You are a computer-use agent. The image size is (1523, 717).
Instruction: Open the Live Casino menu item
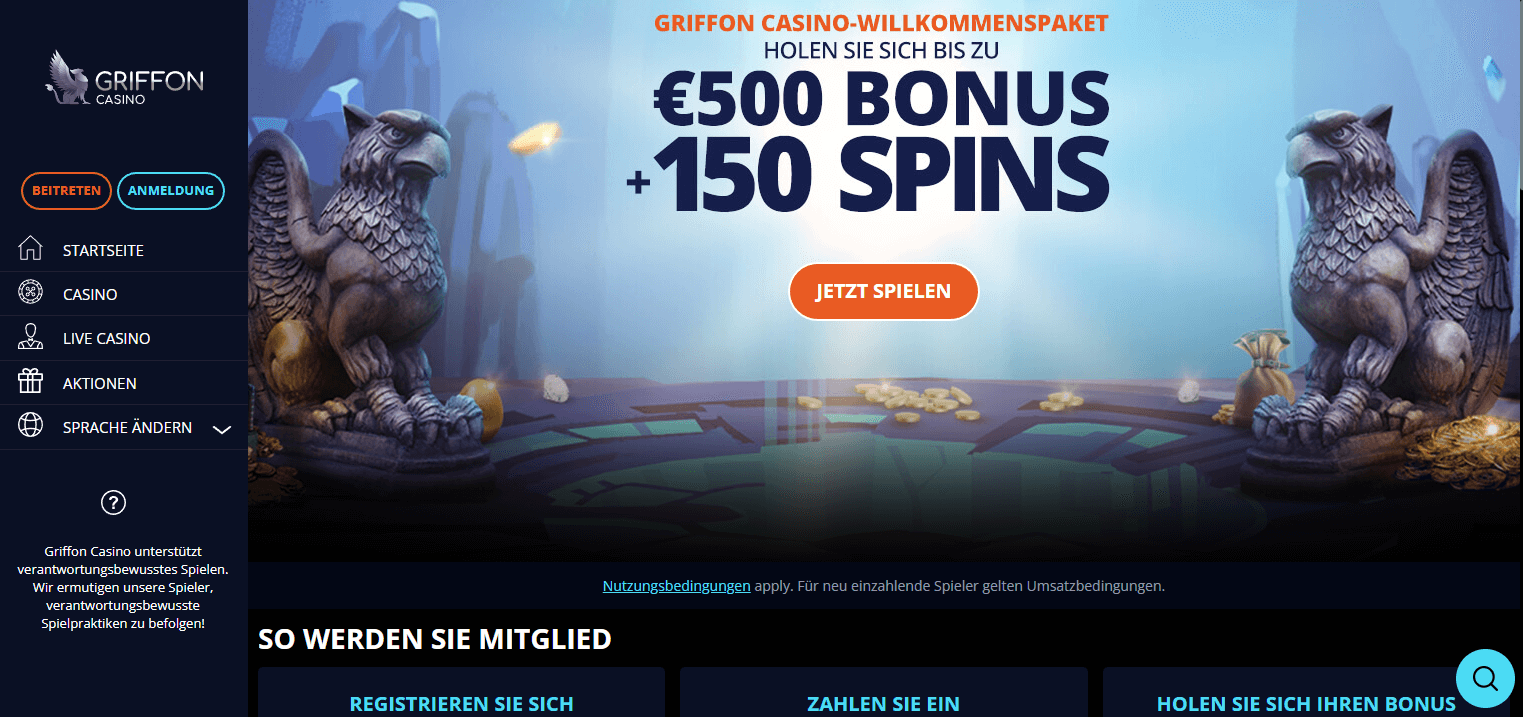(x=124, y=338)
